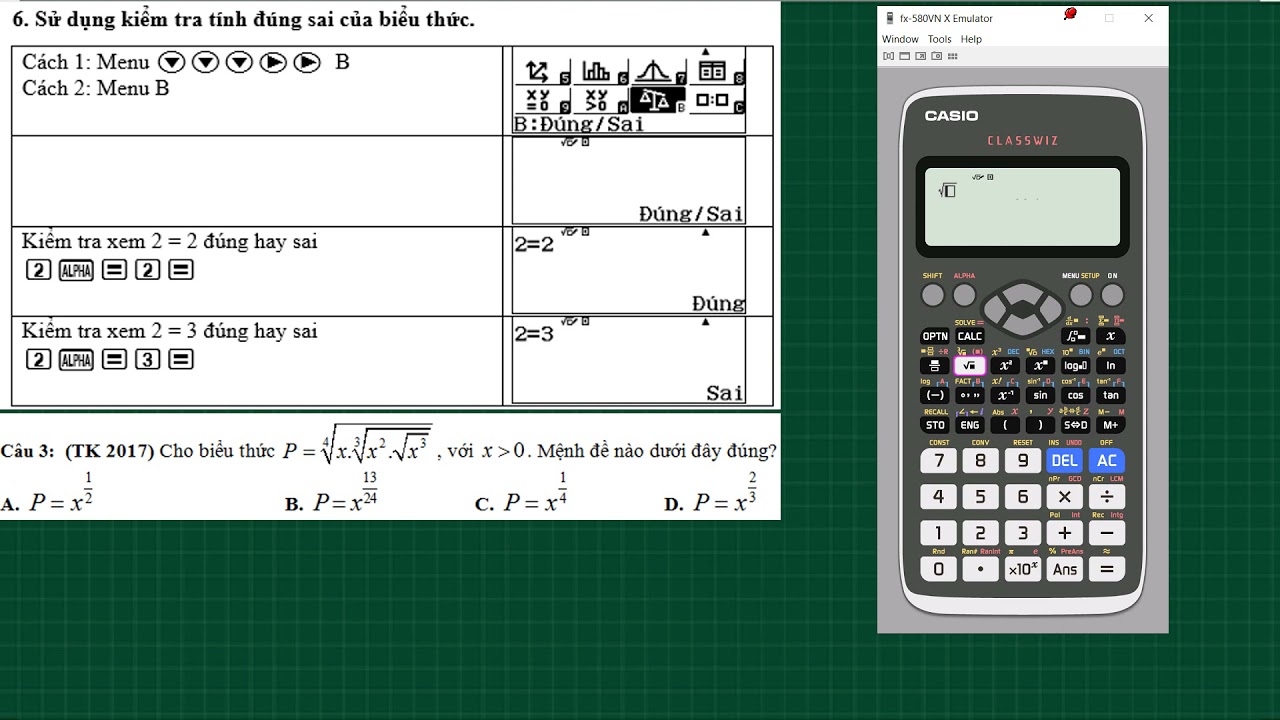Click the single window toolbar icon
The height and width of the screenshot is (720, 1280).
pos(905,56)
